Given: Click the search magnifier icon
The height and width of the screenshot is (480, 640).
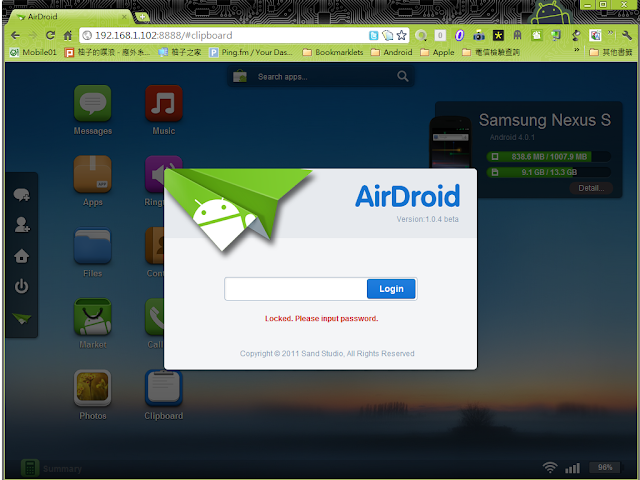Looking at the screenshot, I should click(402, 76).
